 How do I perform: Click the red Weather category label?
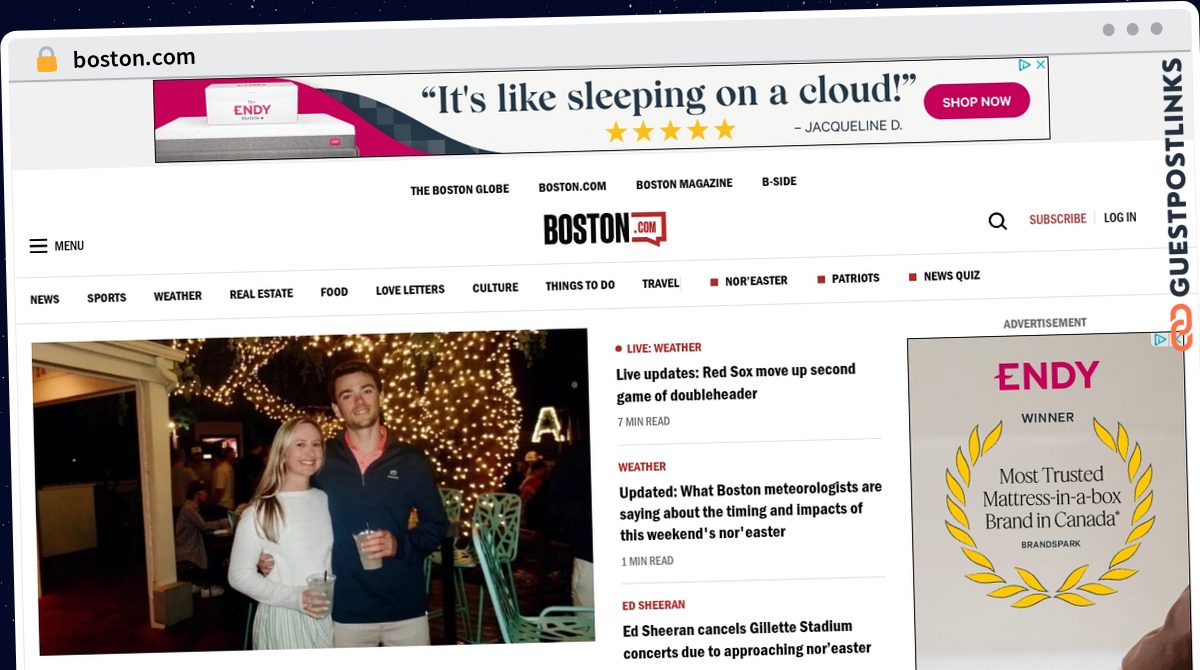pyautogui.click(x=642, y=467)
